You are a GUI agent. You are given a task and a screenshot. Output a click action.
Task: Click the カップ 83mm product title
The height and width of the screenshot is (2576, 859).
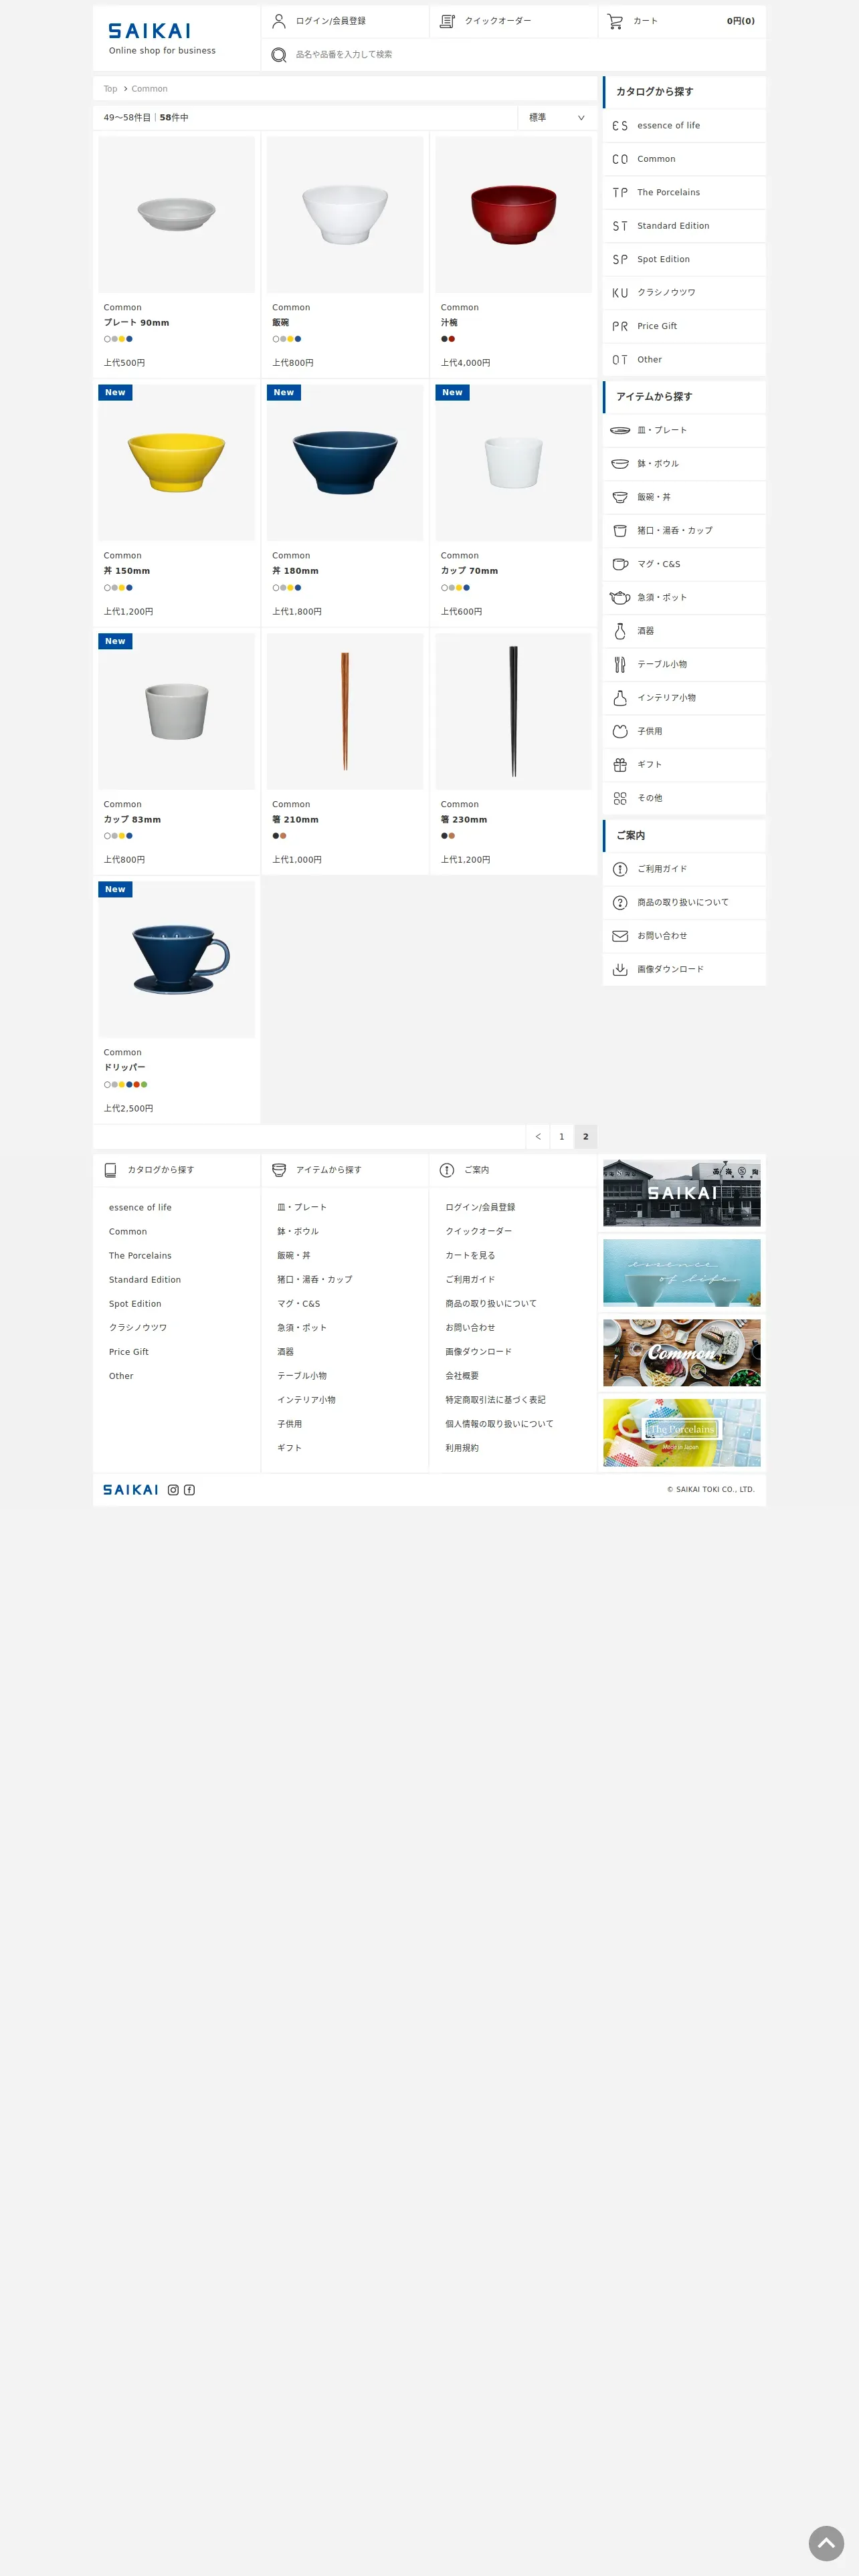pos(132,820)
